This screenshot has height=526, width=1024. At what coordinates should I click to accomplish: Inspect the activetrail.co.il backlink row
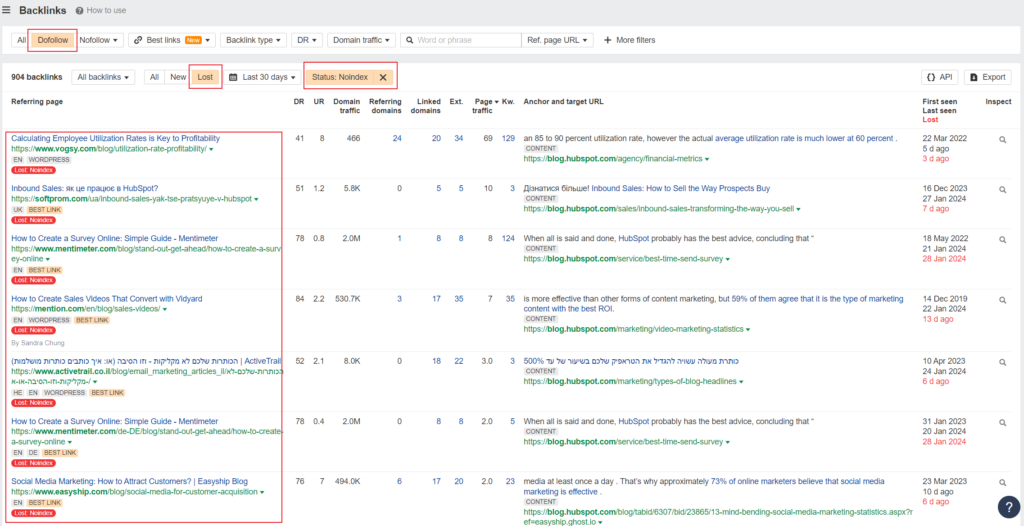tap(1002, 362)
